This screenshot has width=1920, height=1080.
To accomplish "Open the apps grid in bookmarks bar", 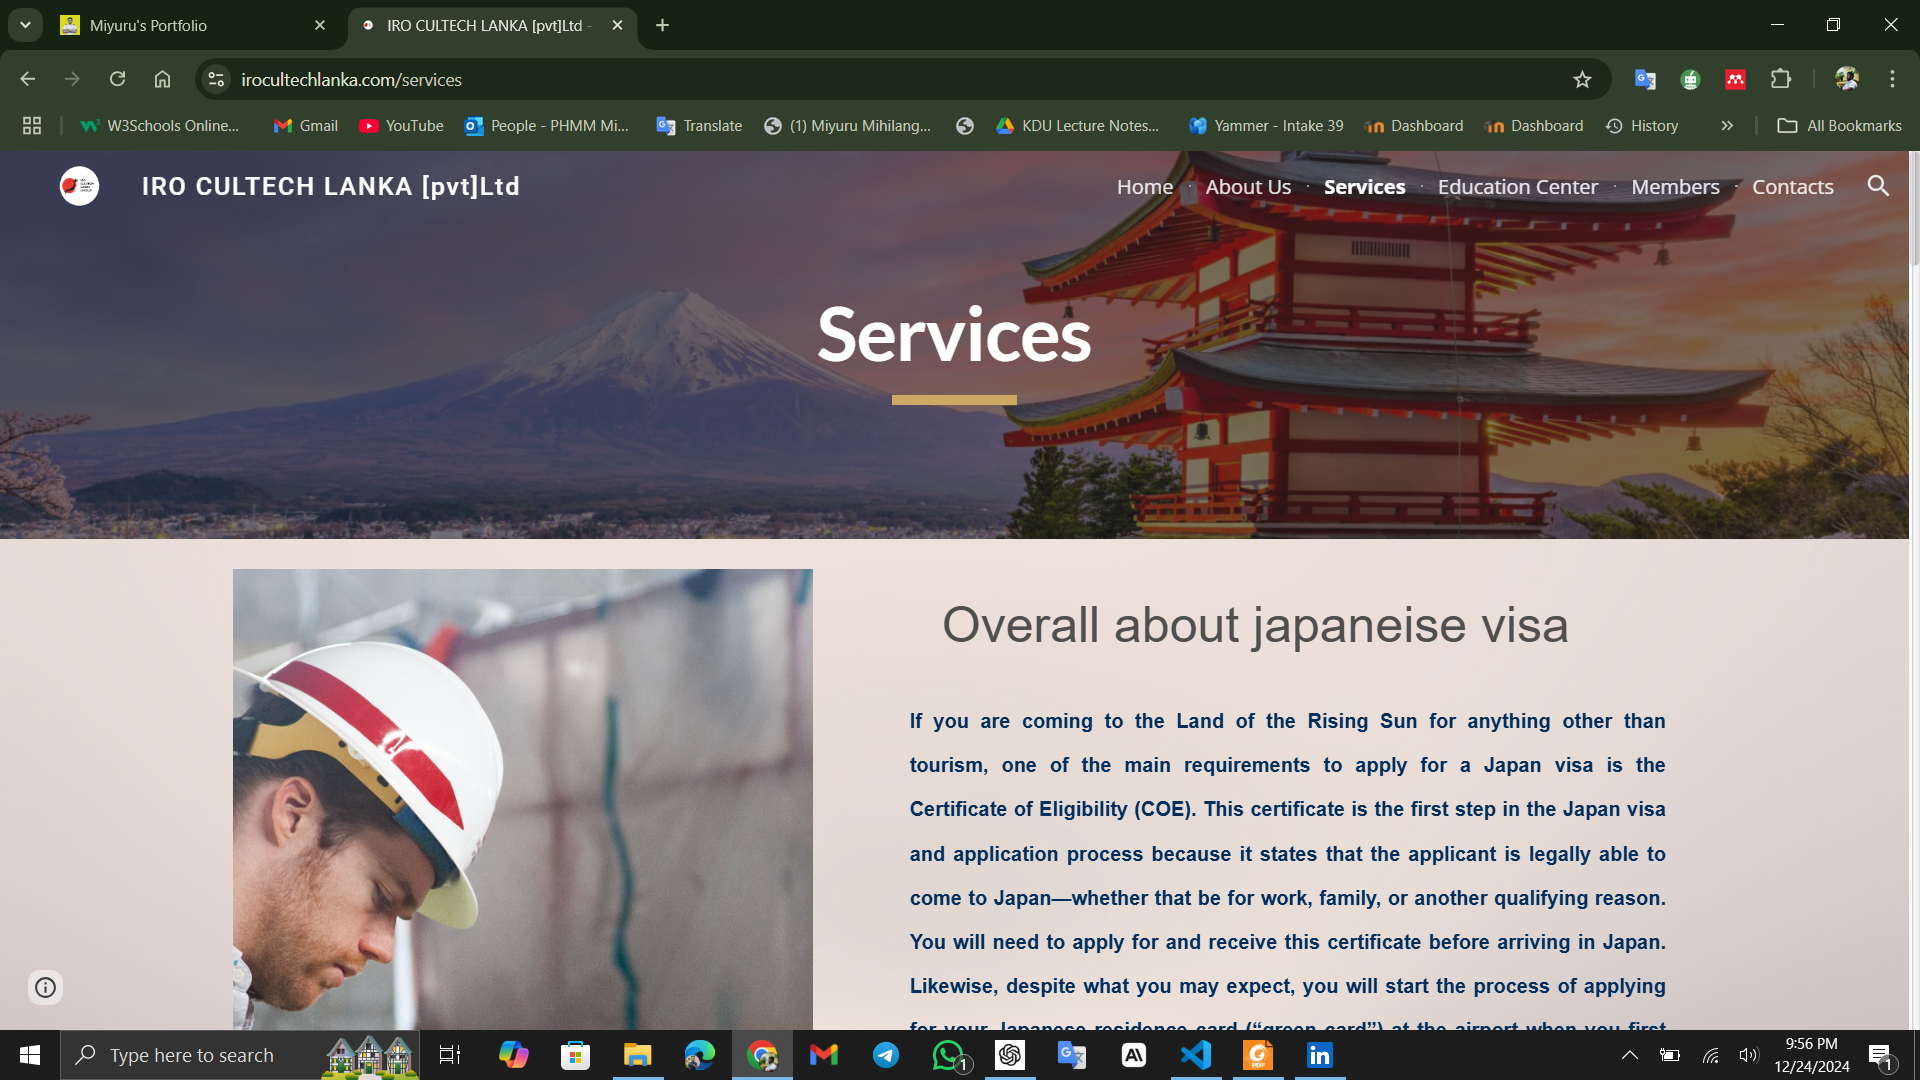I will click(32, 126).
